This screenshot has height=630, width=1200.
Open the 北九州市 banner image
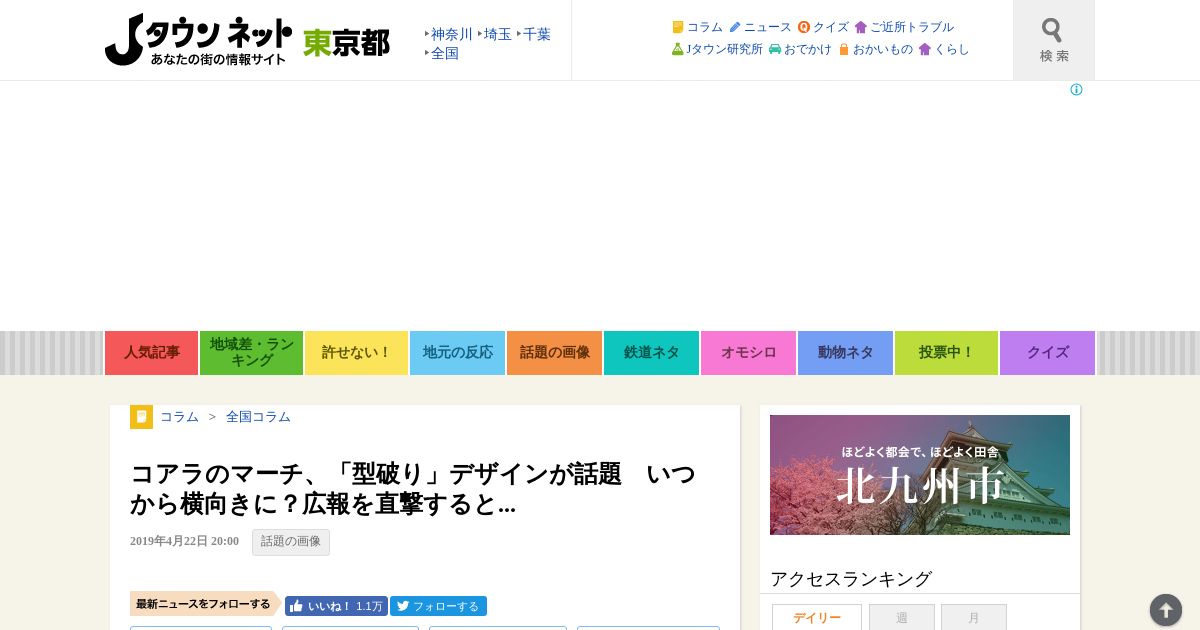coord(920,475)
